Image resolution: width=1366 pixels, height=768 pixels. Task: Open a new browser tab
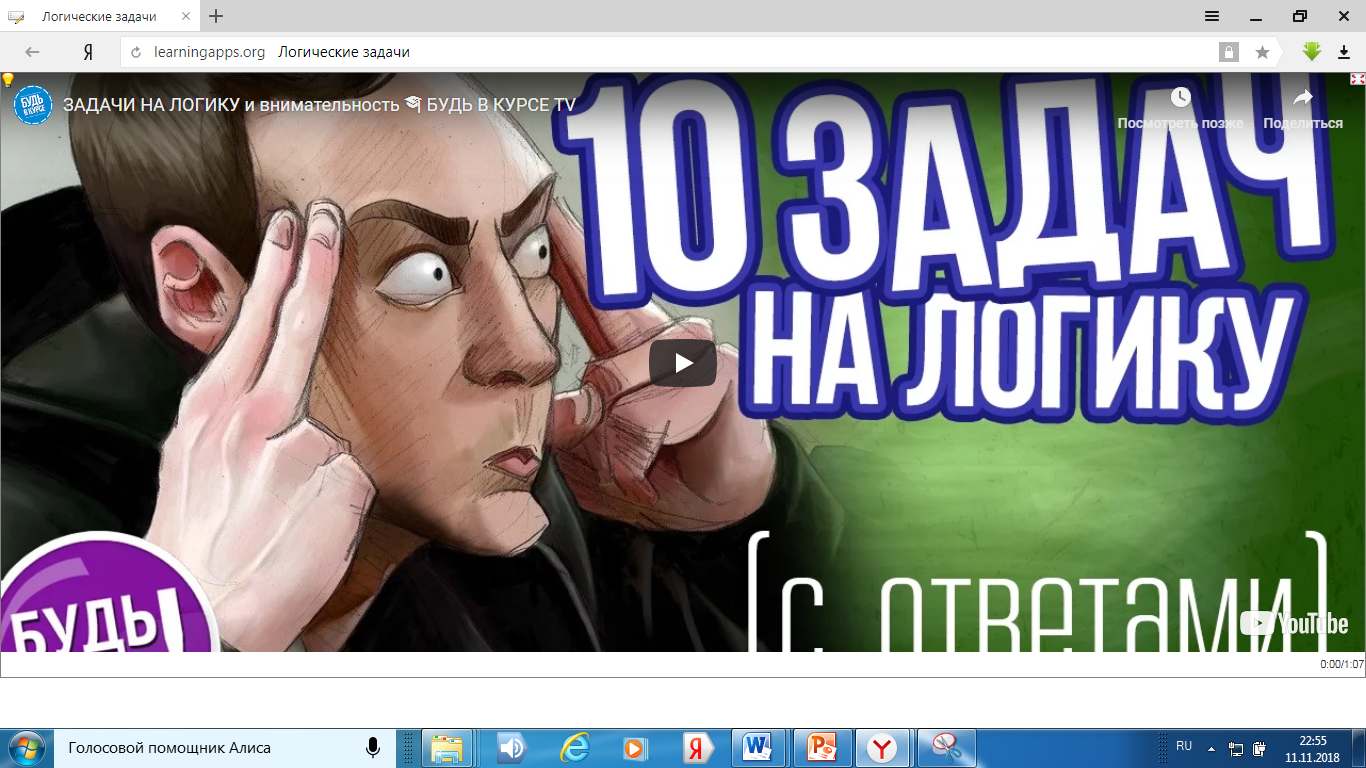[x=216, y=16]
